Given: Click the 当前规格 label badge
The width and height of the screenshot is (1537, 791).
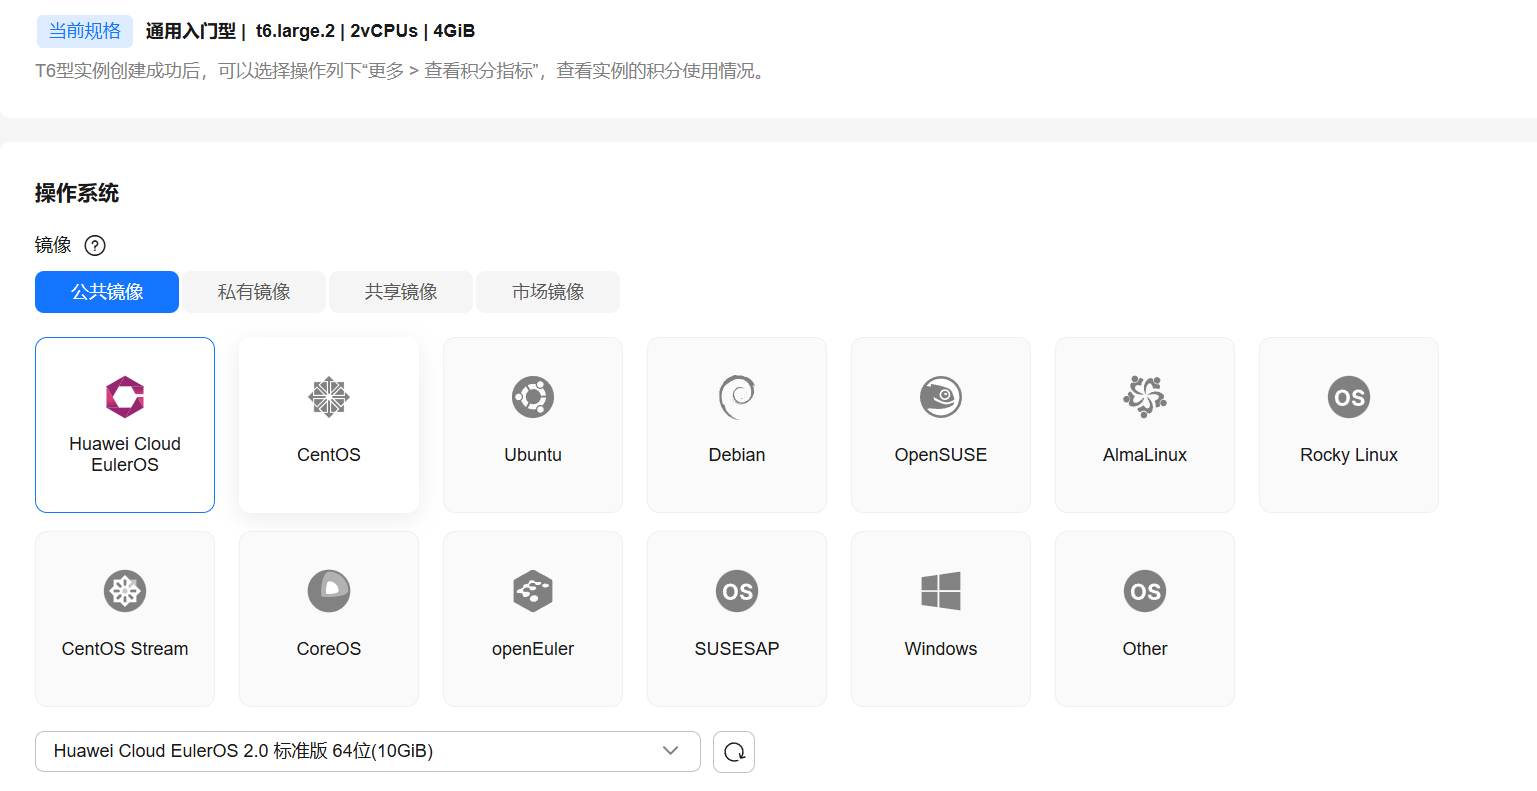Looking at the screenshot, I should (x=85, y=31).
